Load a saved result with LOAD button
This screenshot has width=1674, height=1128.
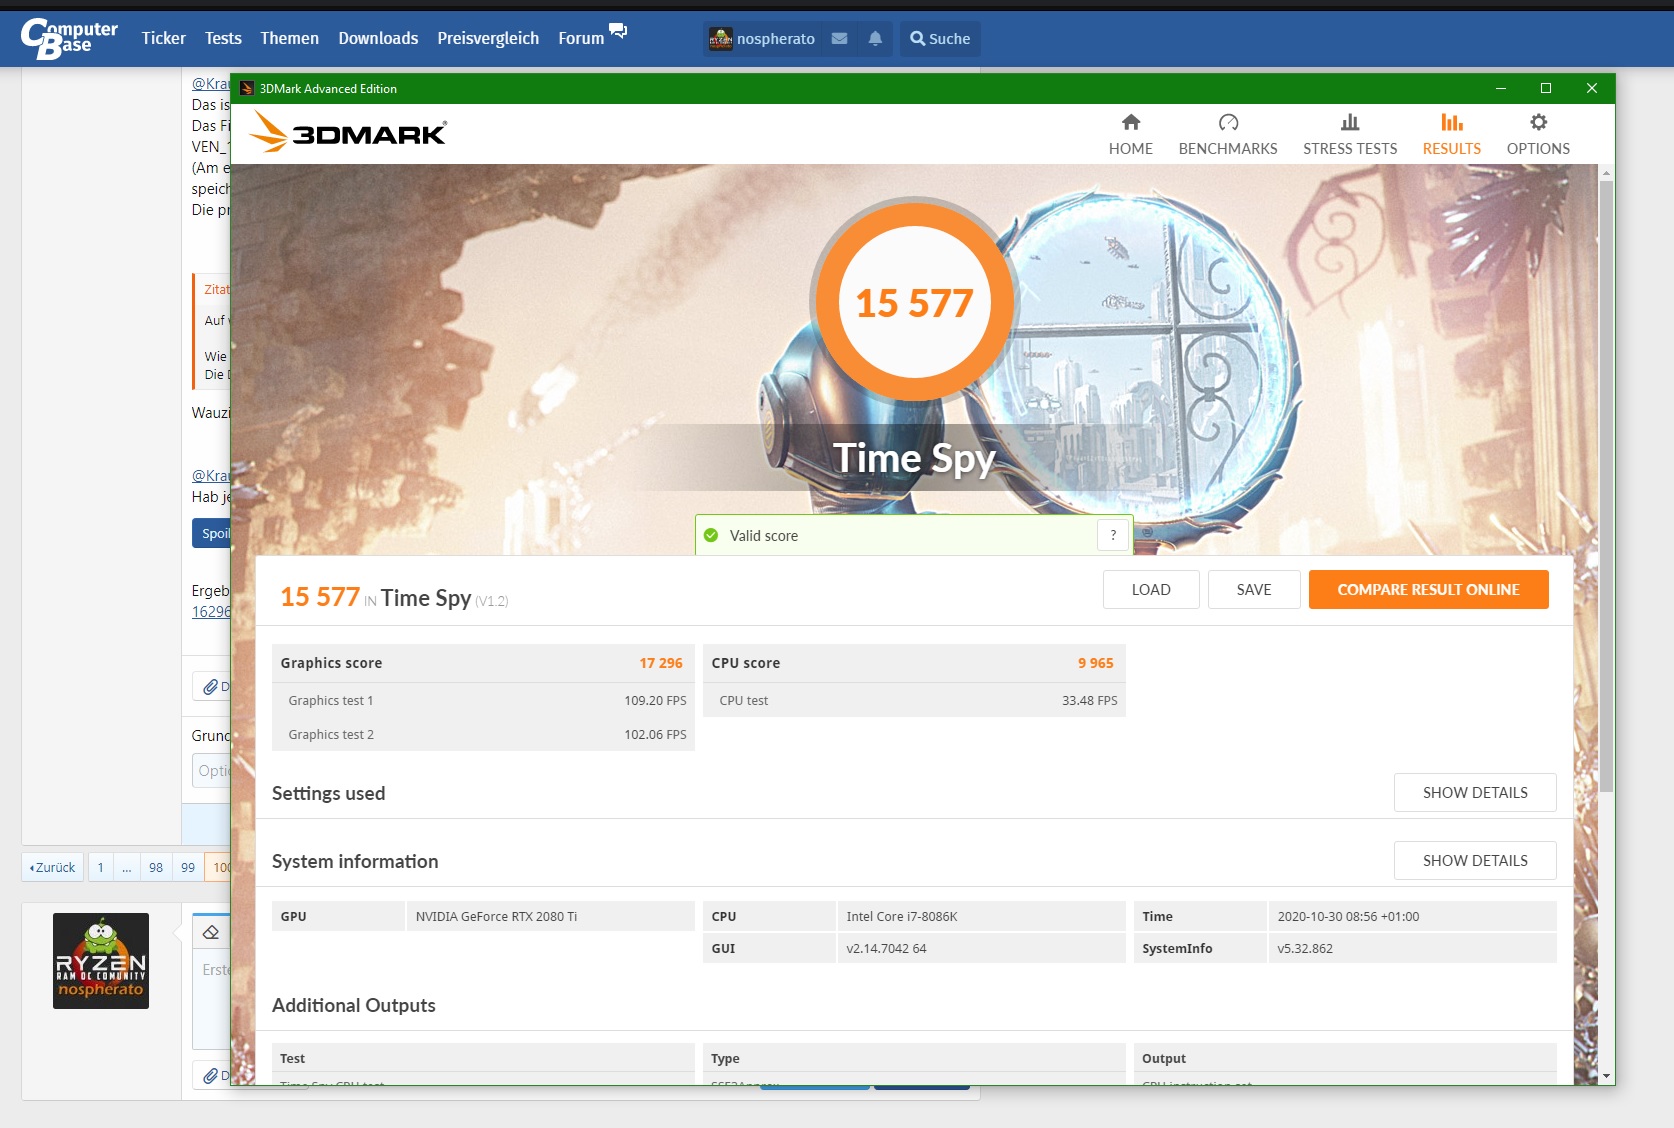[x=1151, y=589]
